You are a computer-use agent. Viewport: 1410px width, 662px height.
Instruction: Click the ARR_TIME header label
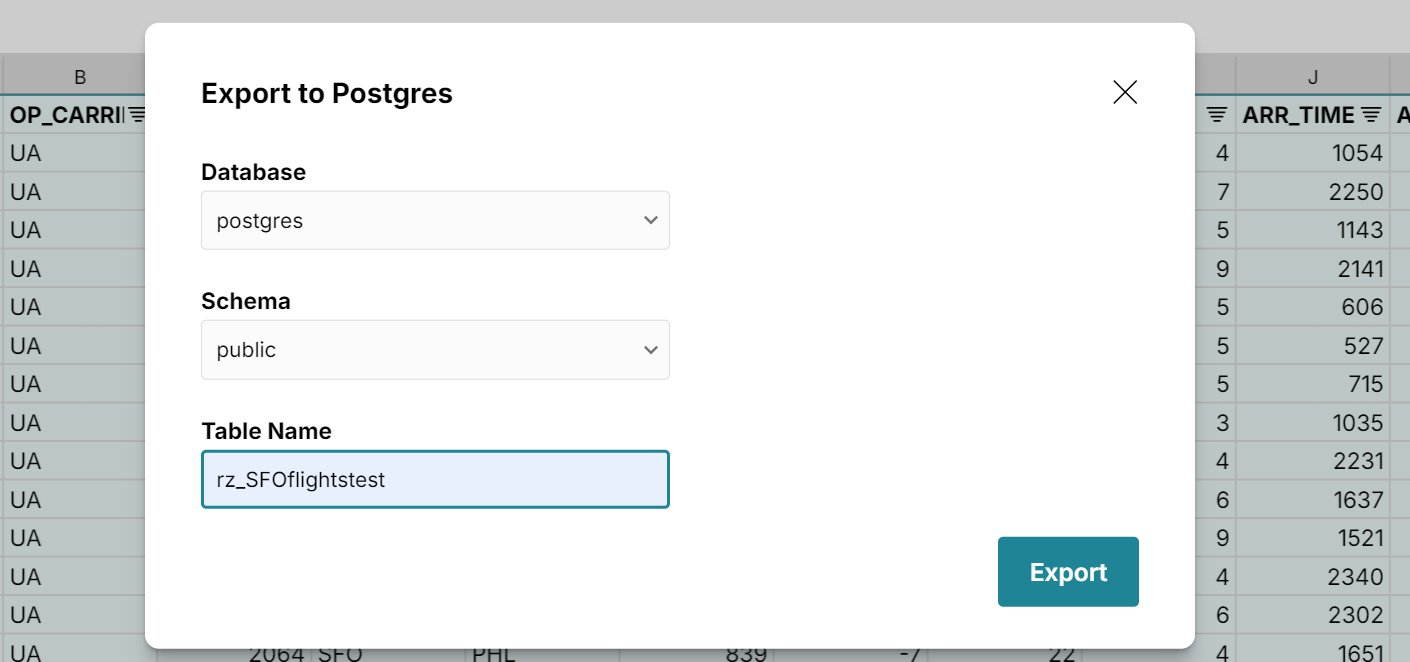(x=1300, y=114)
